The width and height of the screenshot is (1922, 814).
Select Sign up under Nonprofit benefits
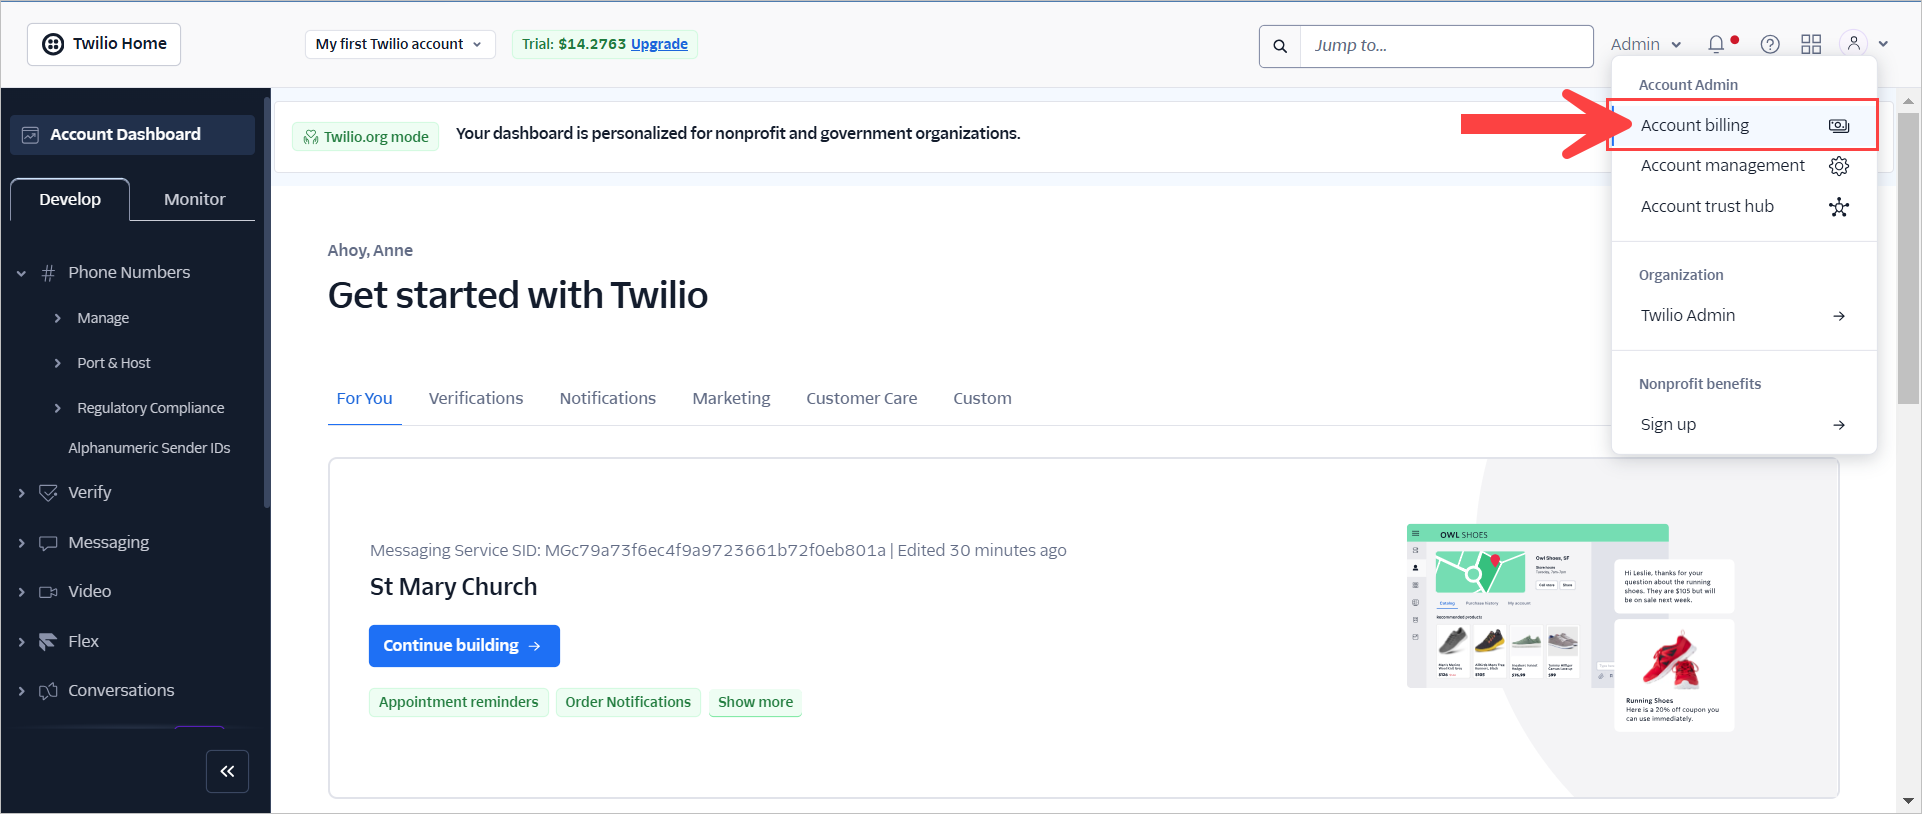[x=1743, y=424]
